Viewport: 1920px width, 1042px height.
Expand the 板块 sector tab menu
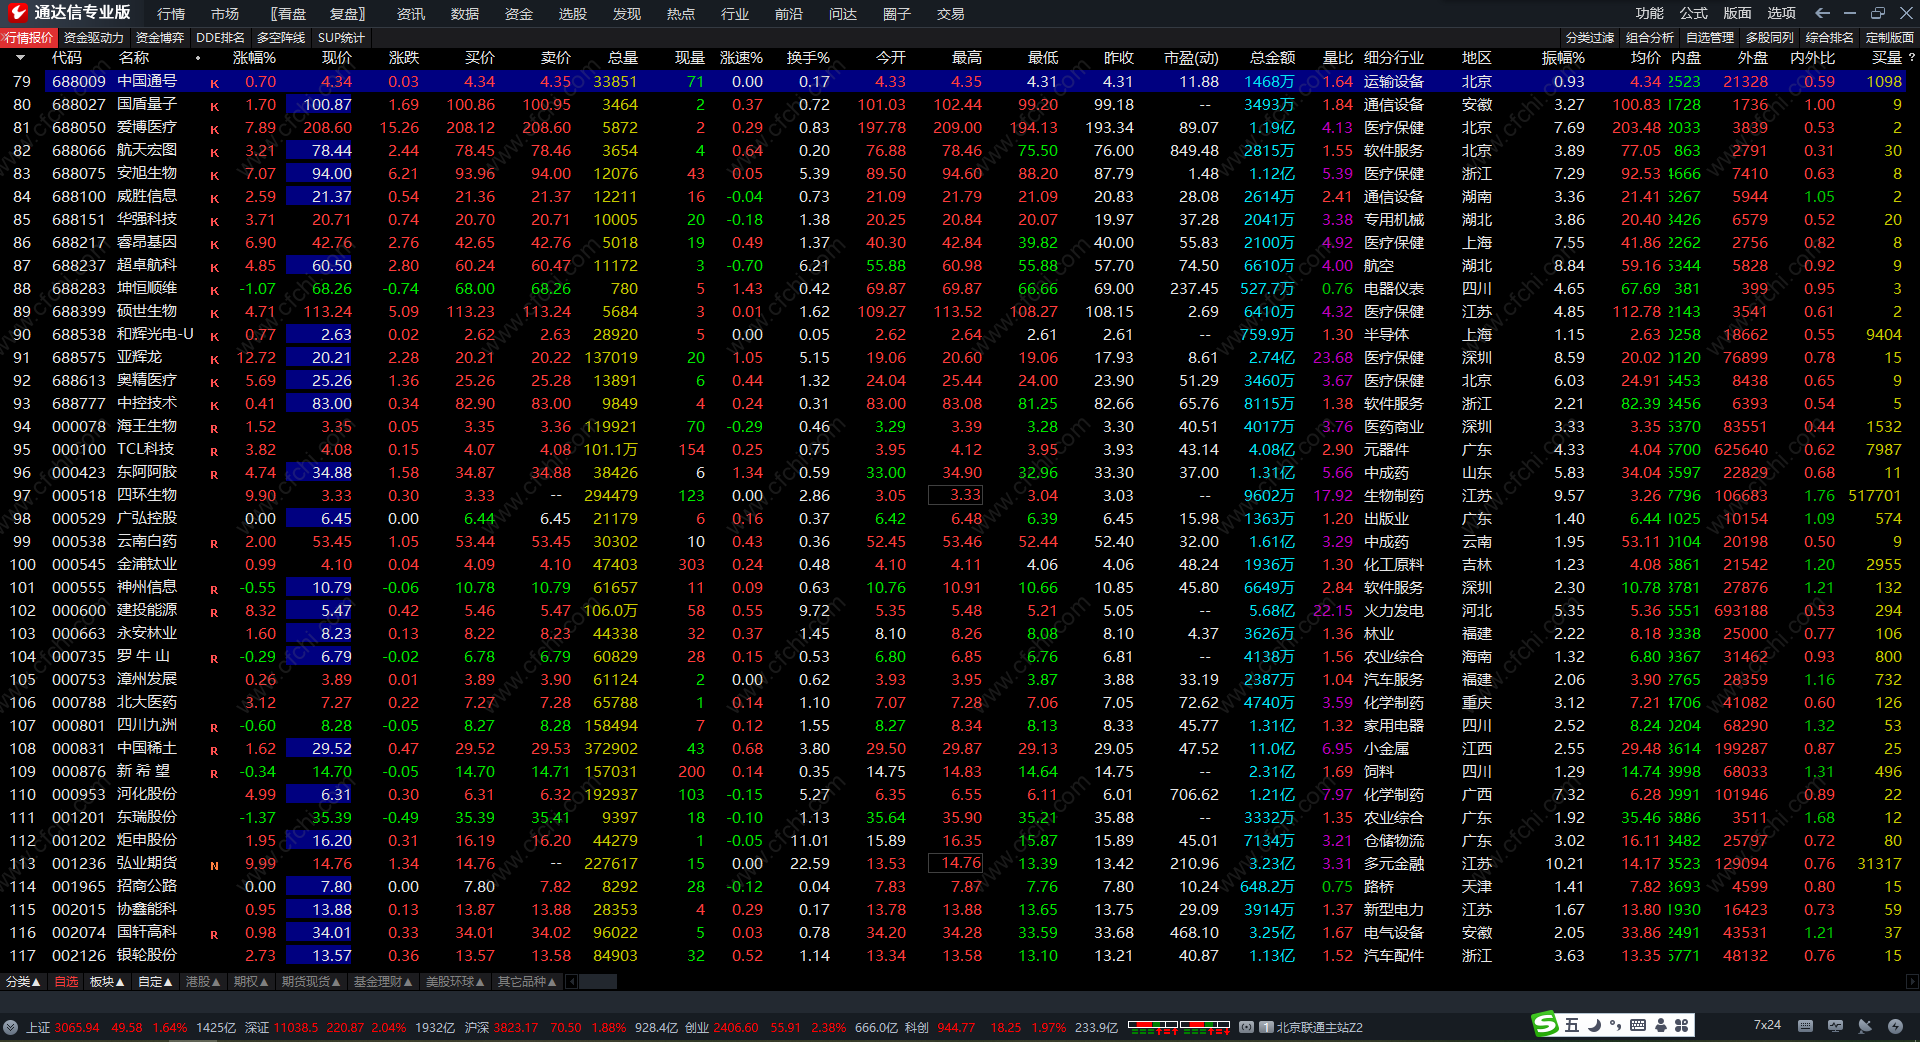[107, 982]
